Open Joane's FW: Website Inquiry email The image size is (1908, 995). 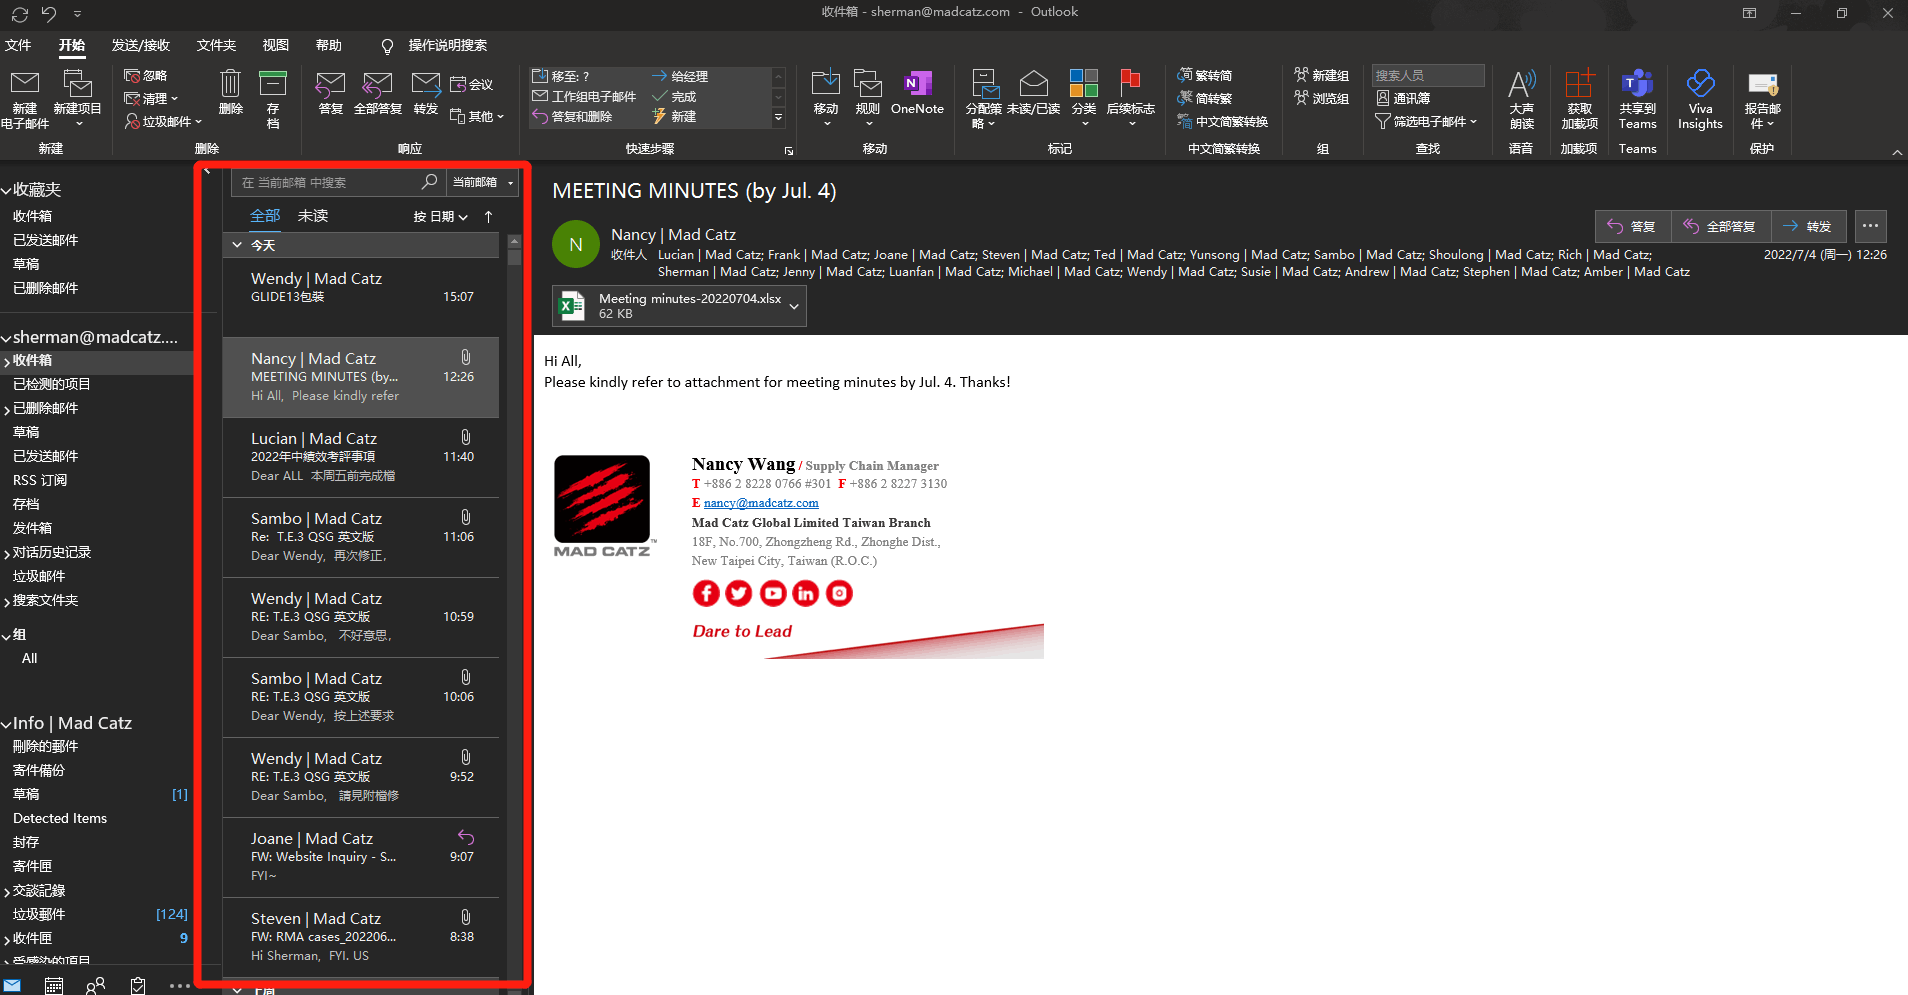pyautogui.click(x=361, y=857)
